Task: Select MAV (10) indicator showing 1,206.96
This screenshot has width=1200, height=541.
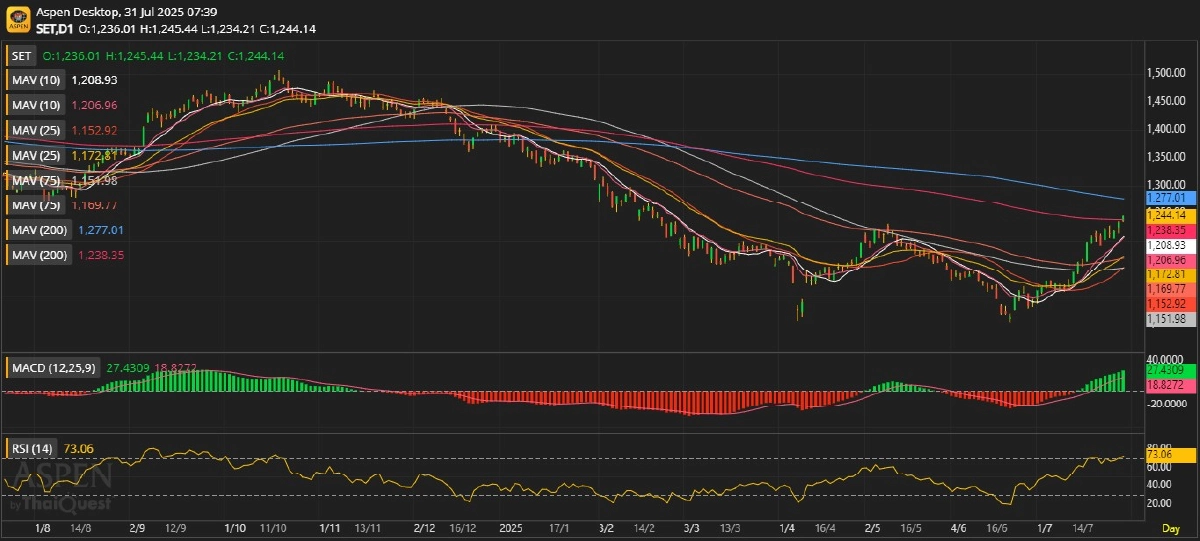Action: [x=35, y=104]
